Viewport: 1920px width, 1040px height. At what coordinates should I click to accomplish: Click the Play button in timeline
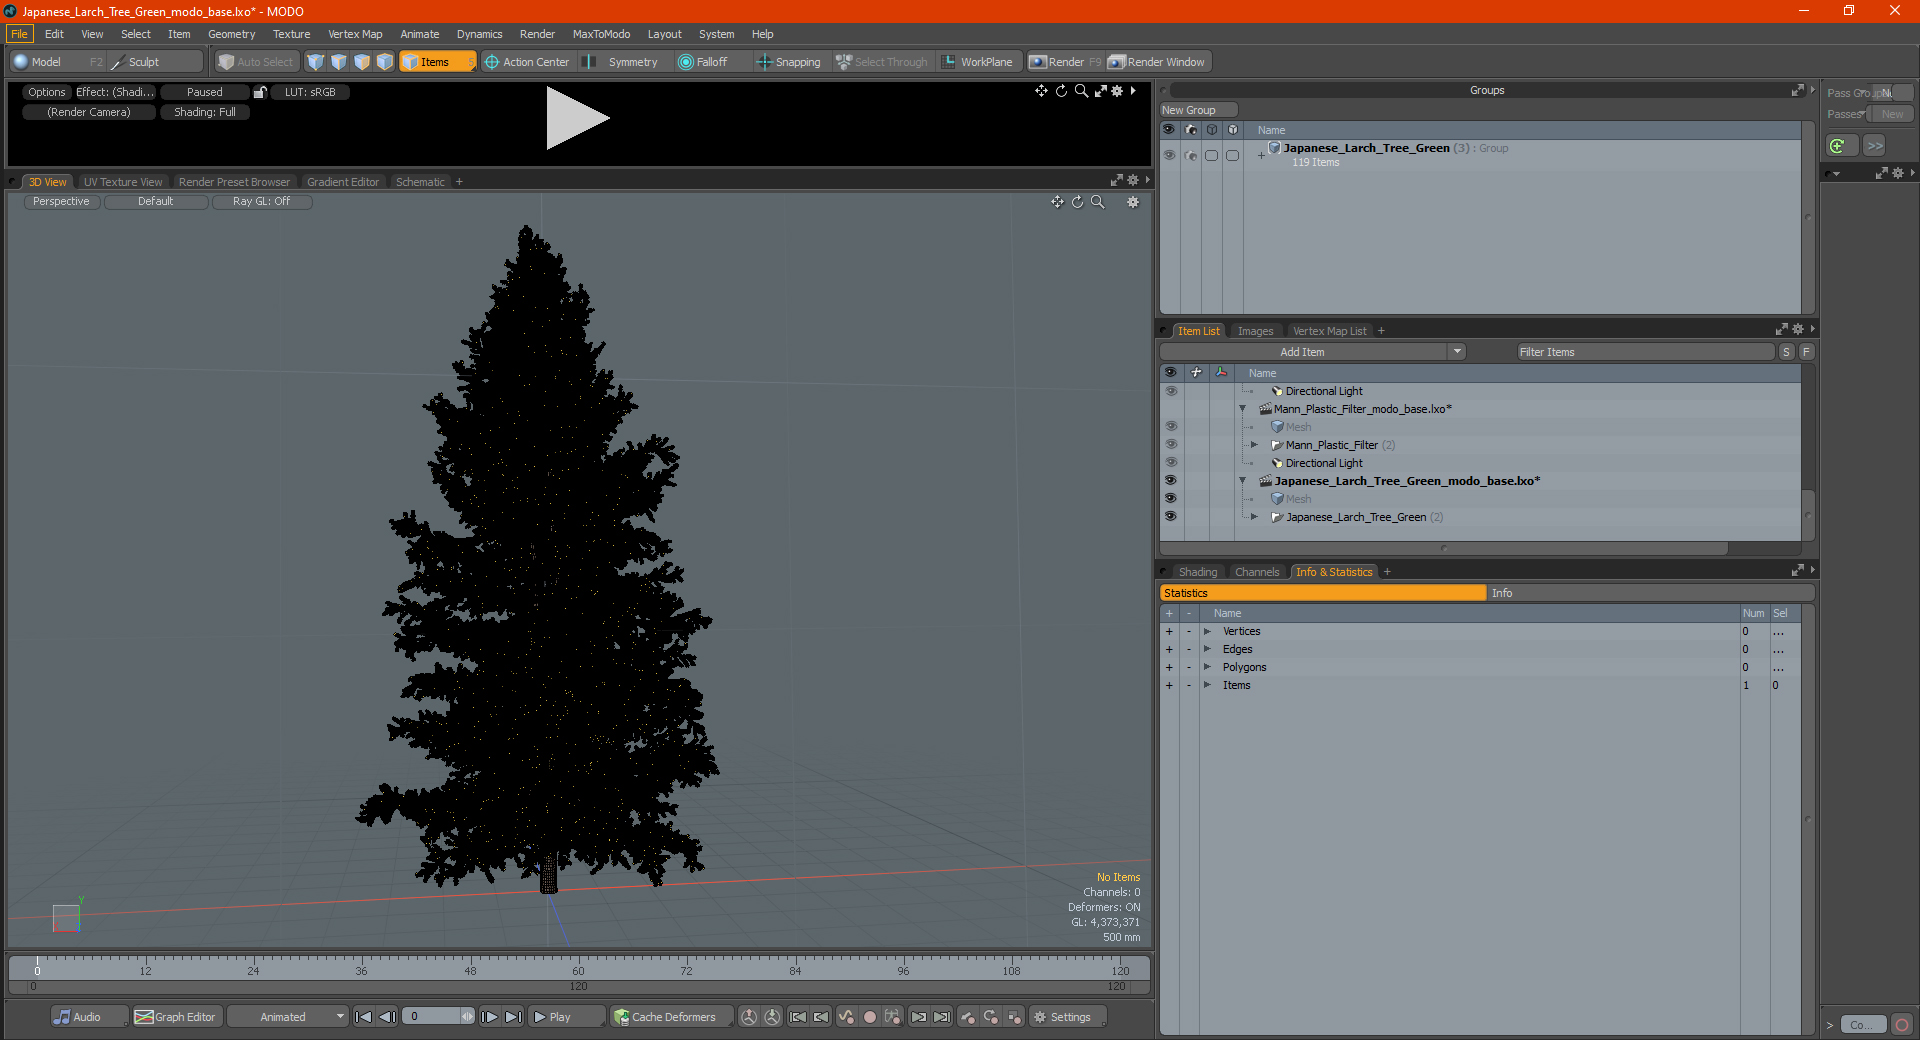click(566, 1017)
